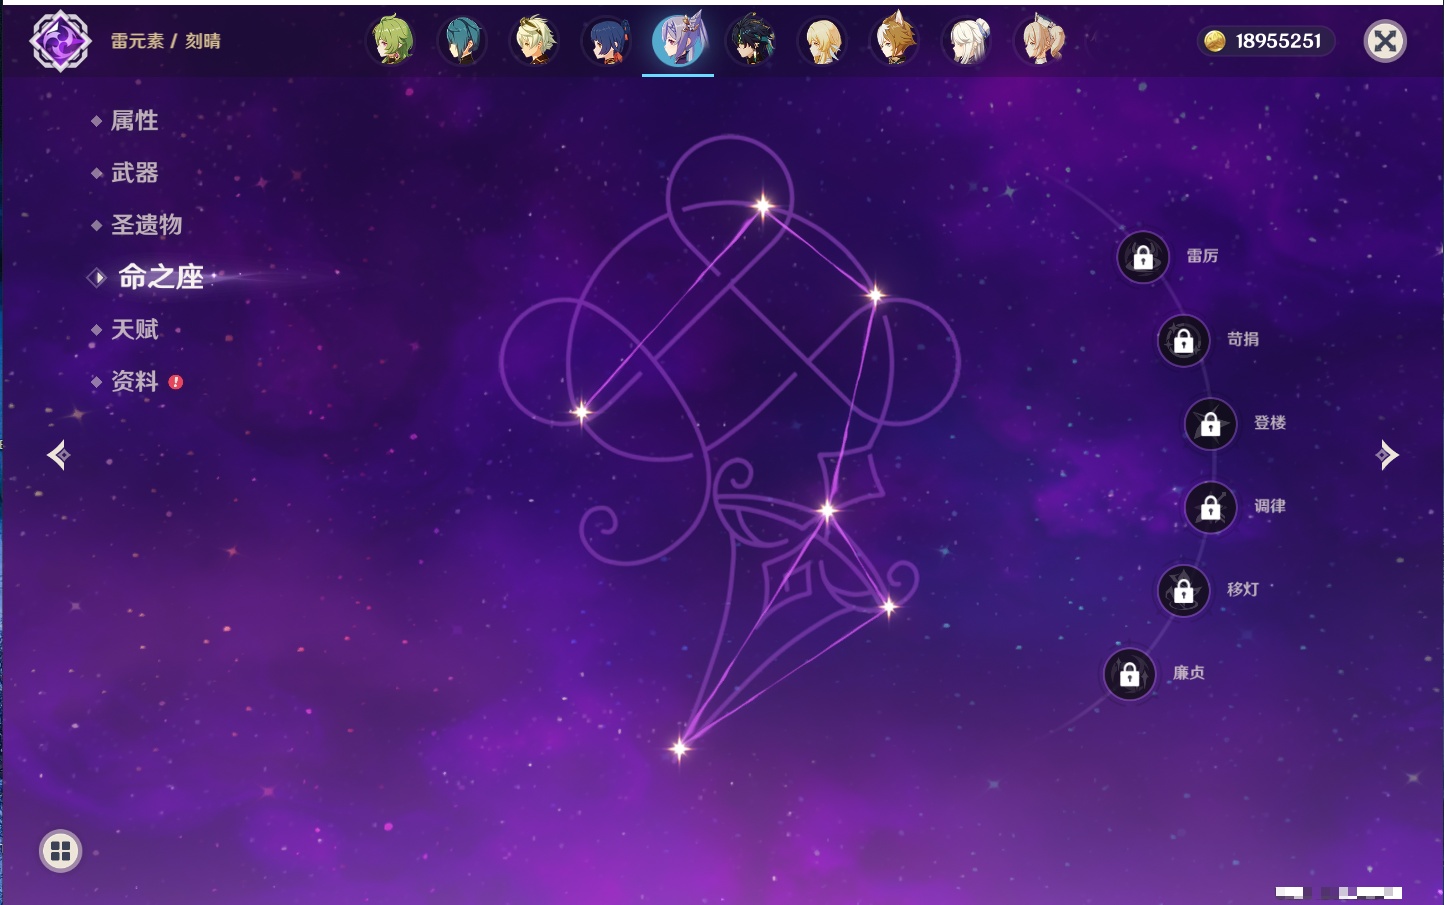Click the topmost star of the constellation
Screen dimensions: 1444x905
click(763, 207)
